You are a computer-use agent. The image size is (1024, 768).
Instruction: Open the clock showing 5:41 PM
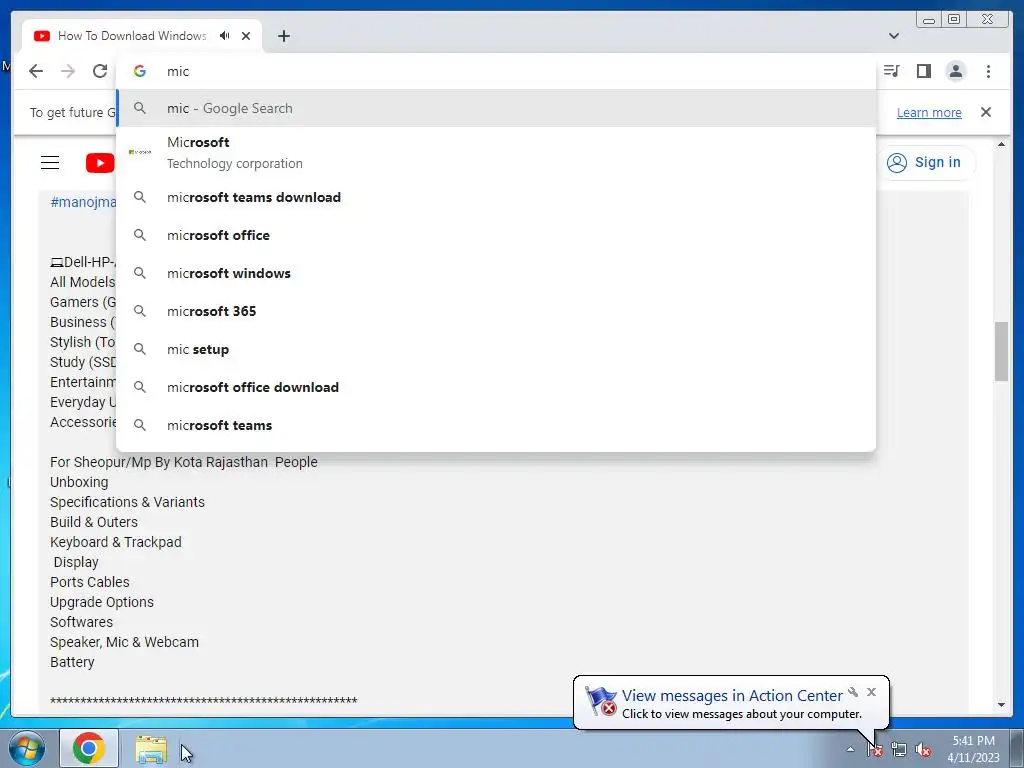(x=973, y=749)
